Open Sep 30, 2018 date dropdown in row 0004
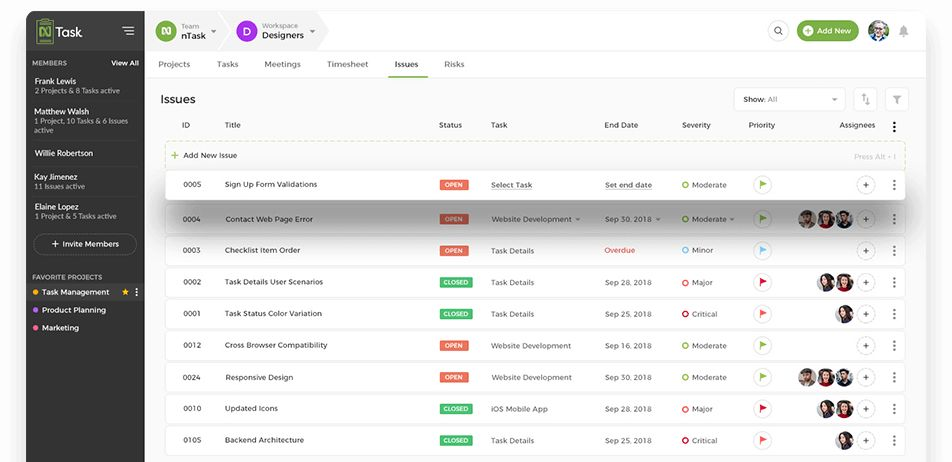The width and height of the screenshot is (952, 462). 633,219
